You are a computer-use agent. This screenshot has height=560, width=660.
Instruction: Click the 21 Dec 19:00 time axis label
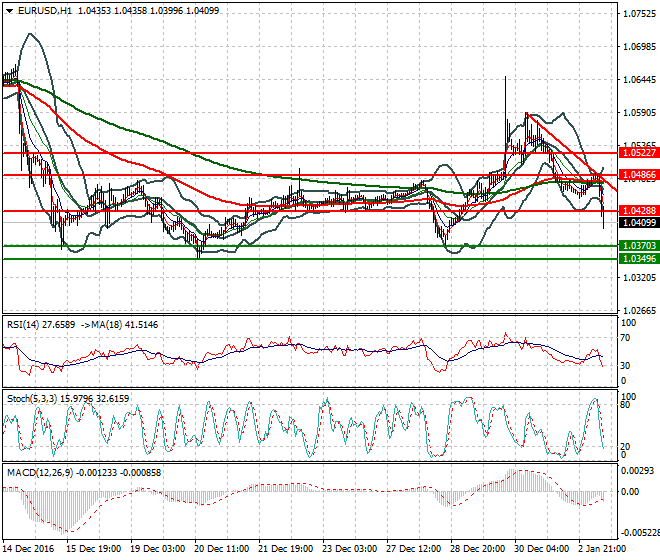286,549
